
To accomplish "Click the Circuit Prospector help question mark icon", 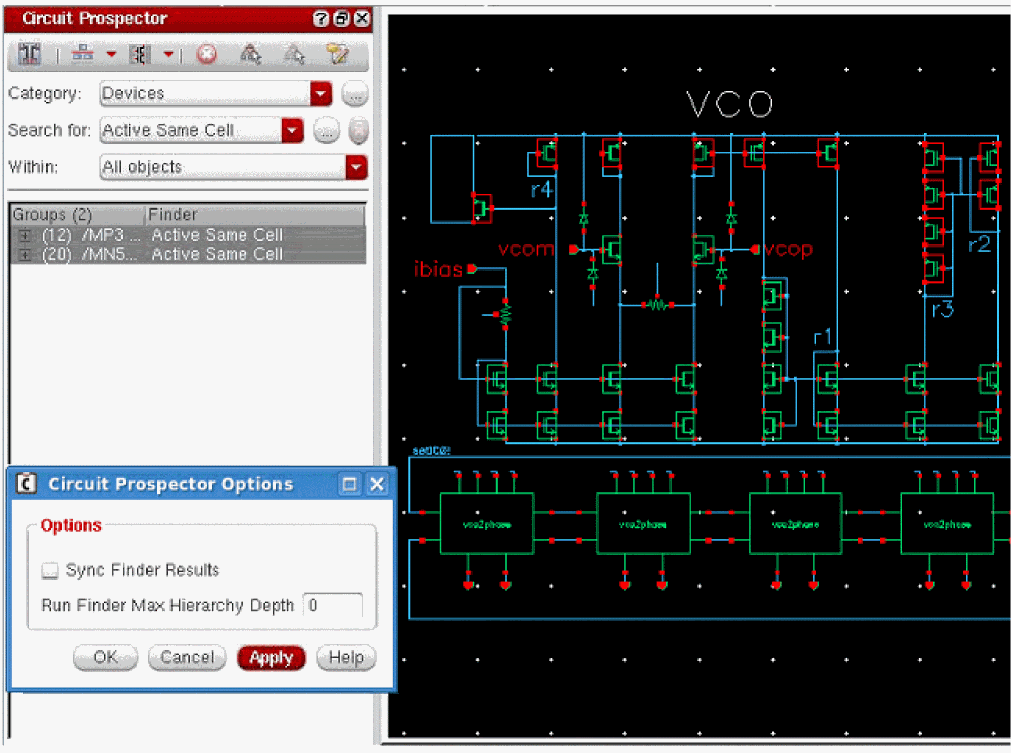I will 321,19.
